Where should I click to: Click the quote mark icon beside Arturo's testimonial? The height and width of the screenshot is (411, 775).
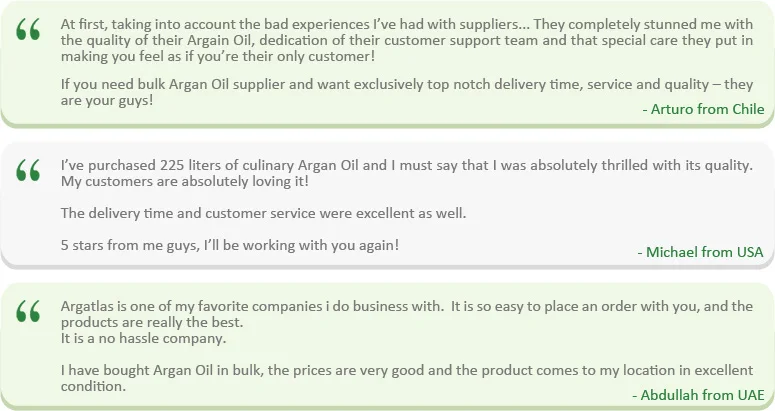pos(28,31)
